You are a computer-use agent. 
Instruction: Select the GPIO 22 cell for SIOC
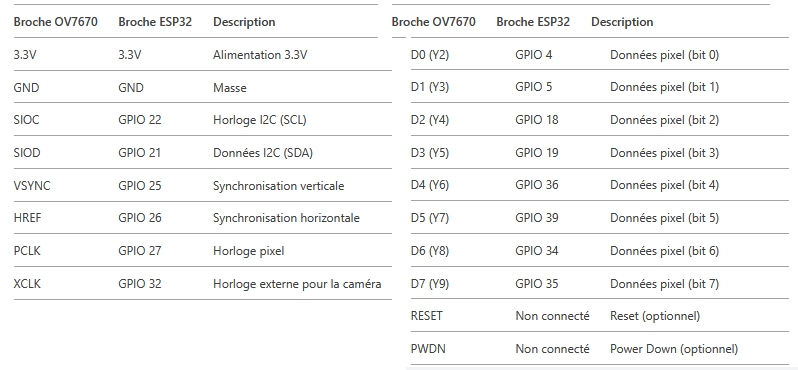tap(140, 120)
